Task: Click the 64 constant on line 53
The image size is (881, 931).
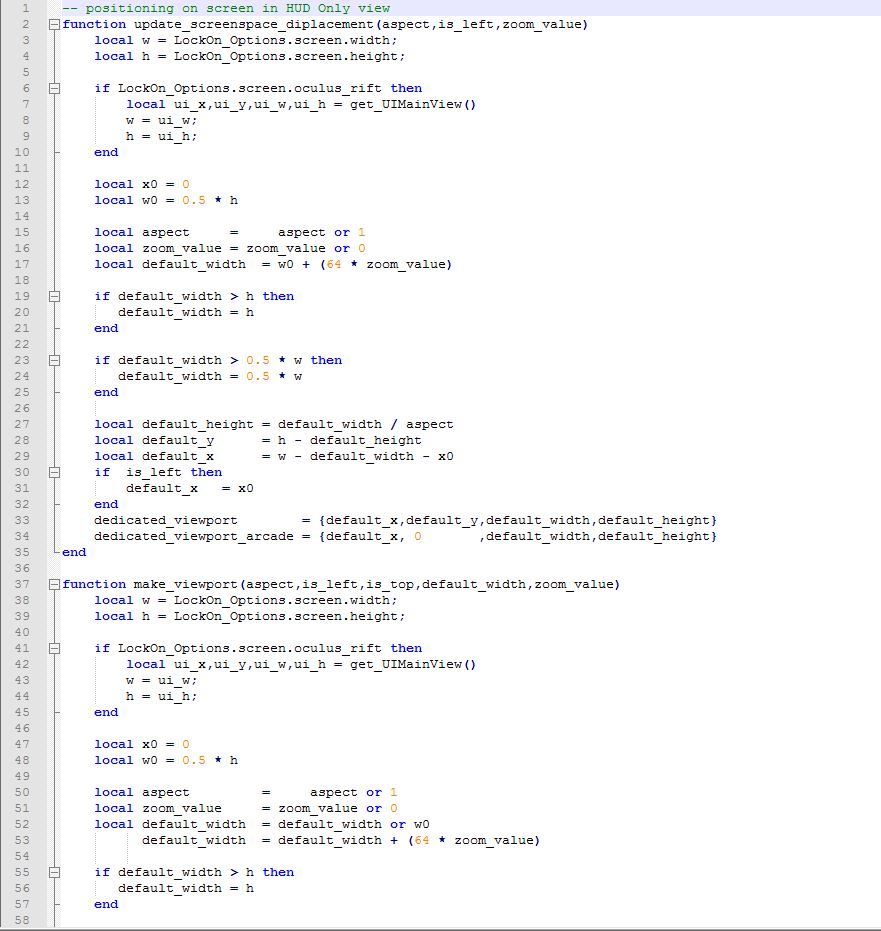Action: coord(426,840)
